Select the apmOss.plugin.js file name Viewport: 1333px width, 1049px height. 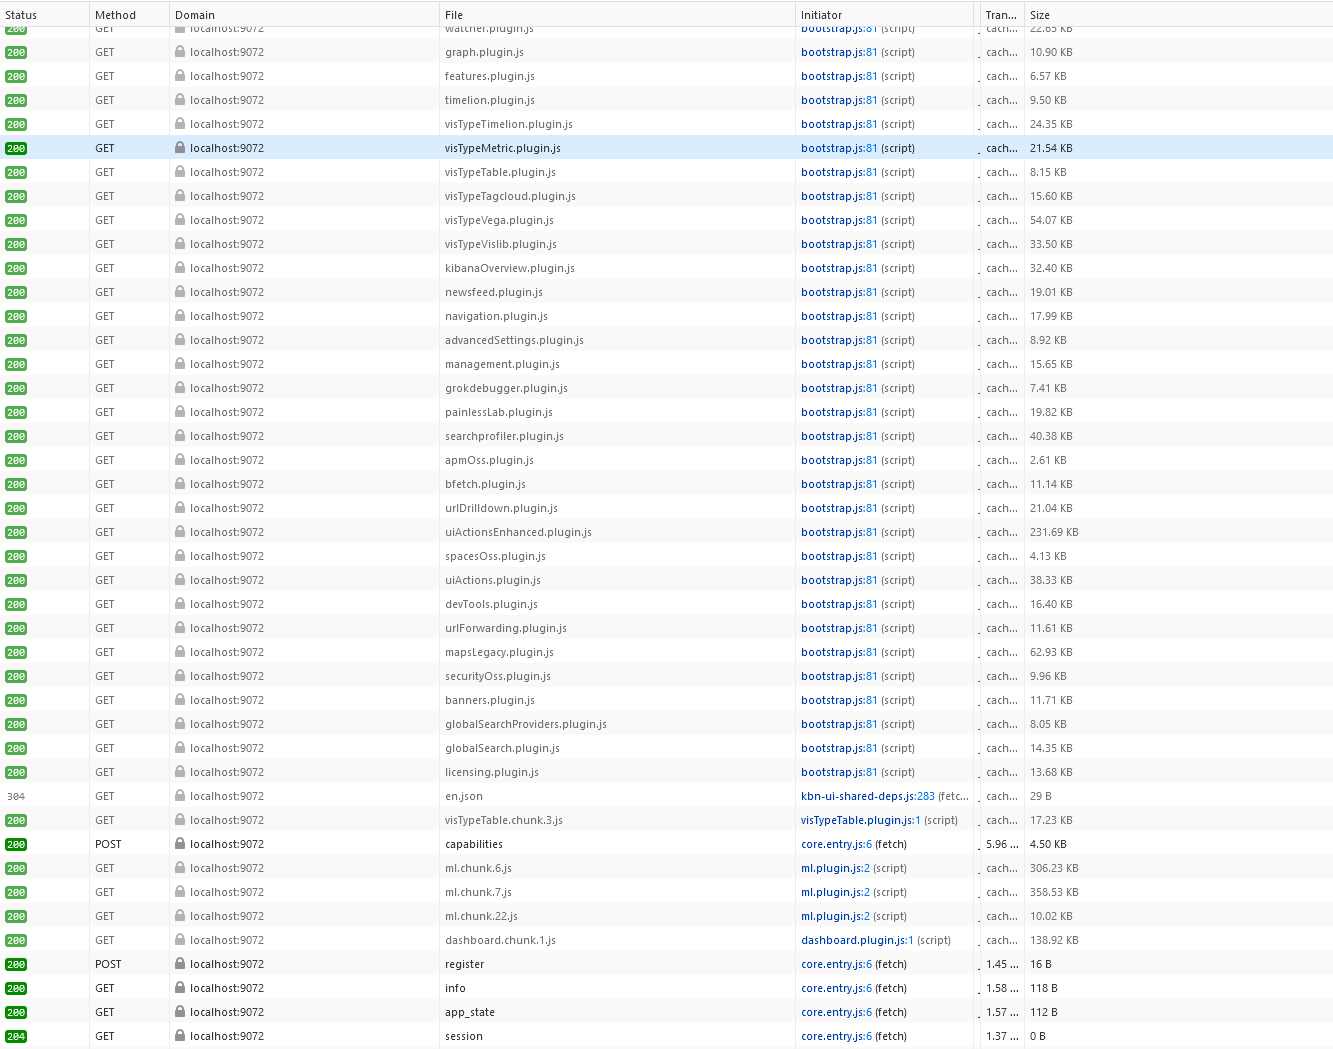(489, 460)
